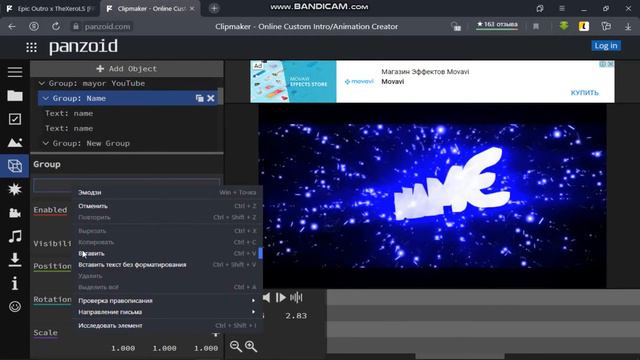Open the Panzoid apps grid menu
The width and height of the screenshot is (640, 360).
(31, 47)
